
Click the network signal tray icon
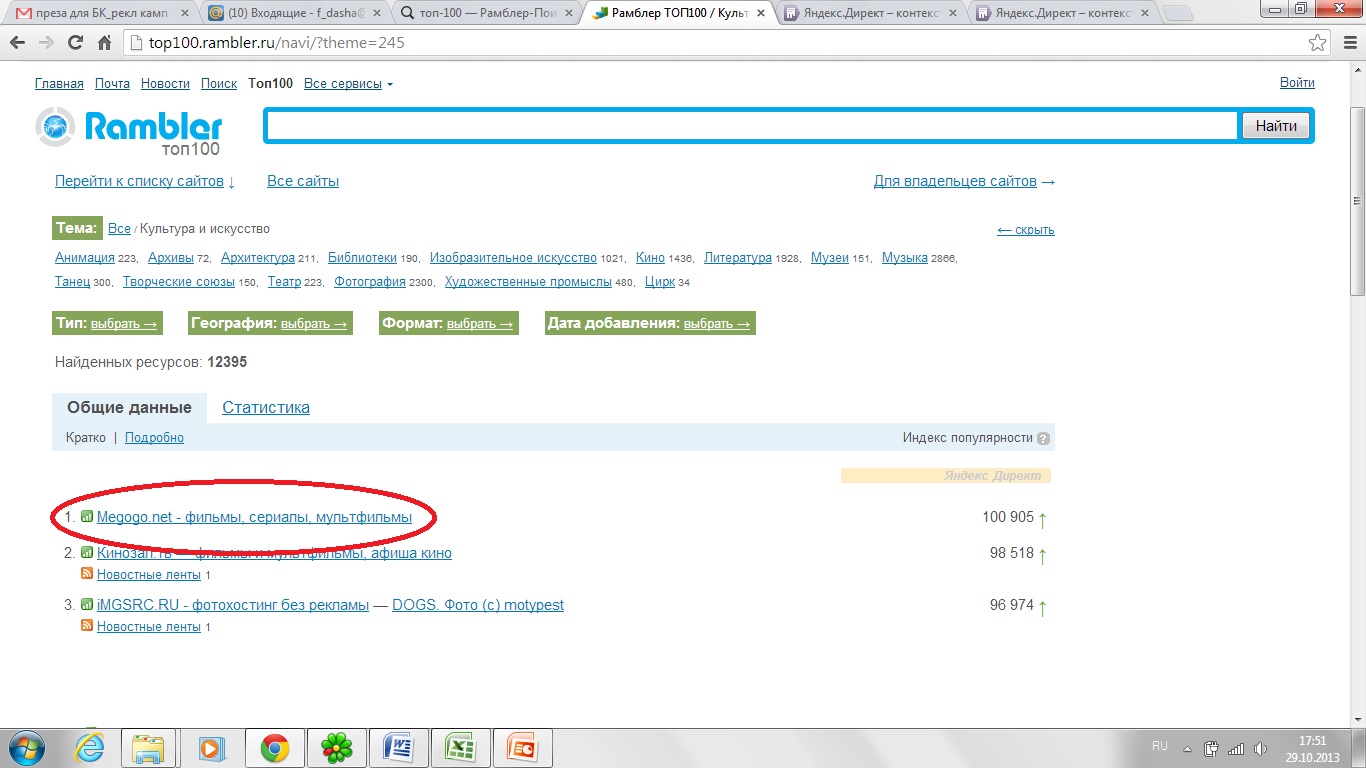click(x=1236, y=748)
